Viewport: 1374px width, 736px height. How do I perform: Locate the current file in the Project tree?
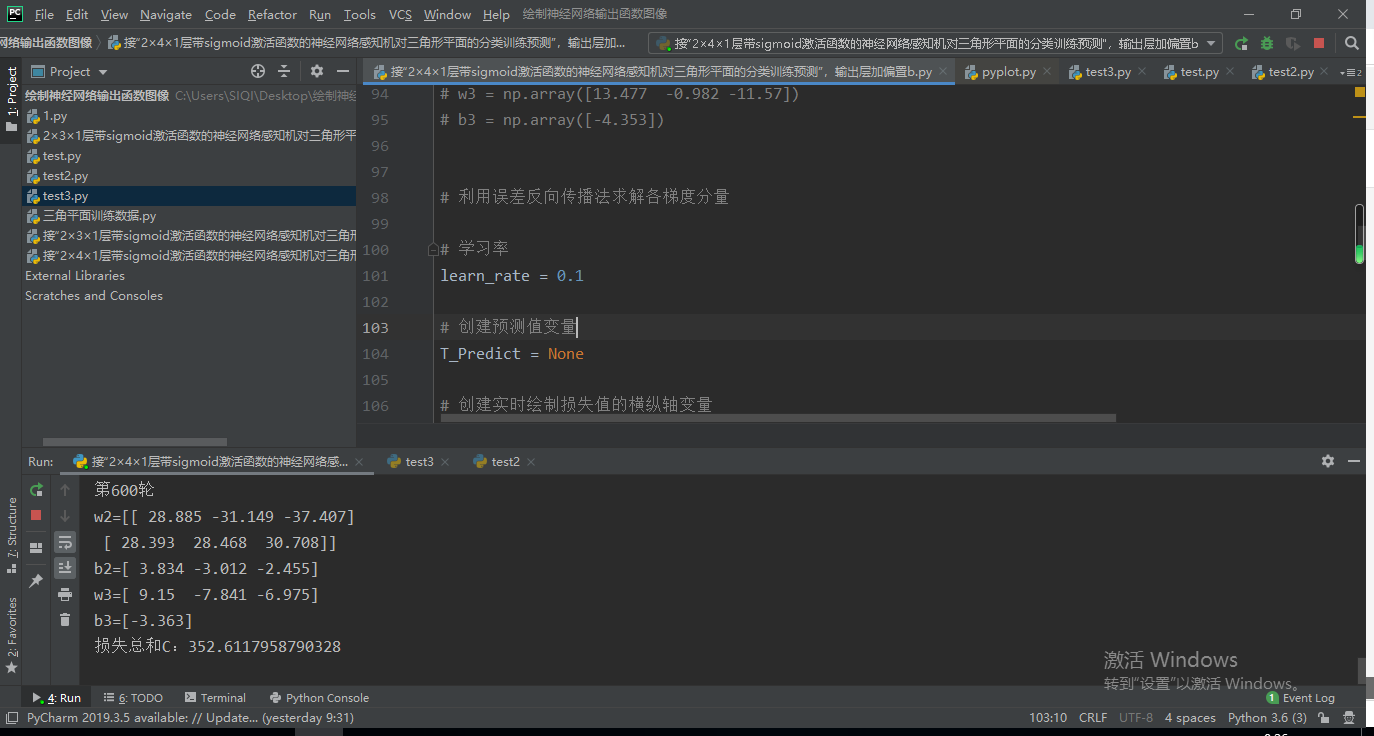click(258, 71)
